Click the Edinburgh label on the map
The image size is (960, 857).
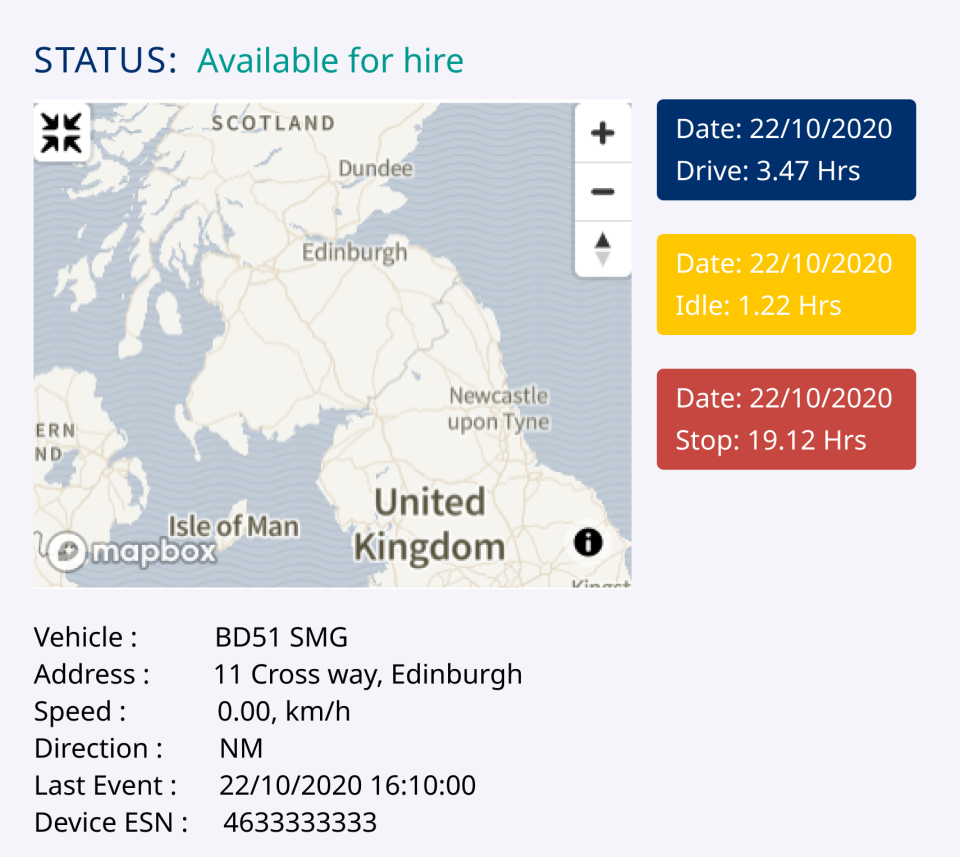click(x=354, y=252)
